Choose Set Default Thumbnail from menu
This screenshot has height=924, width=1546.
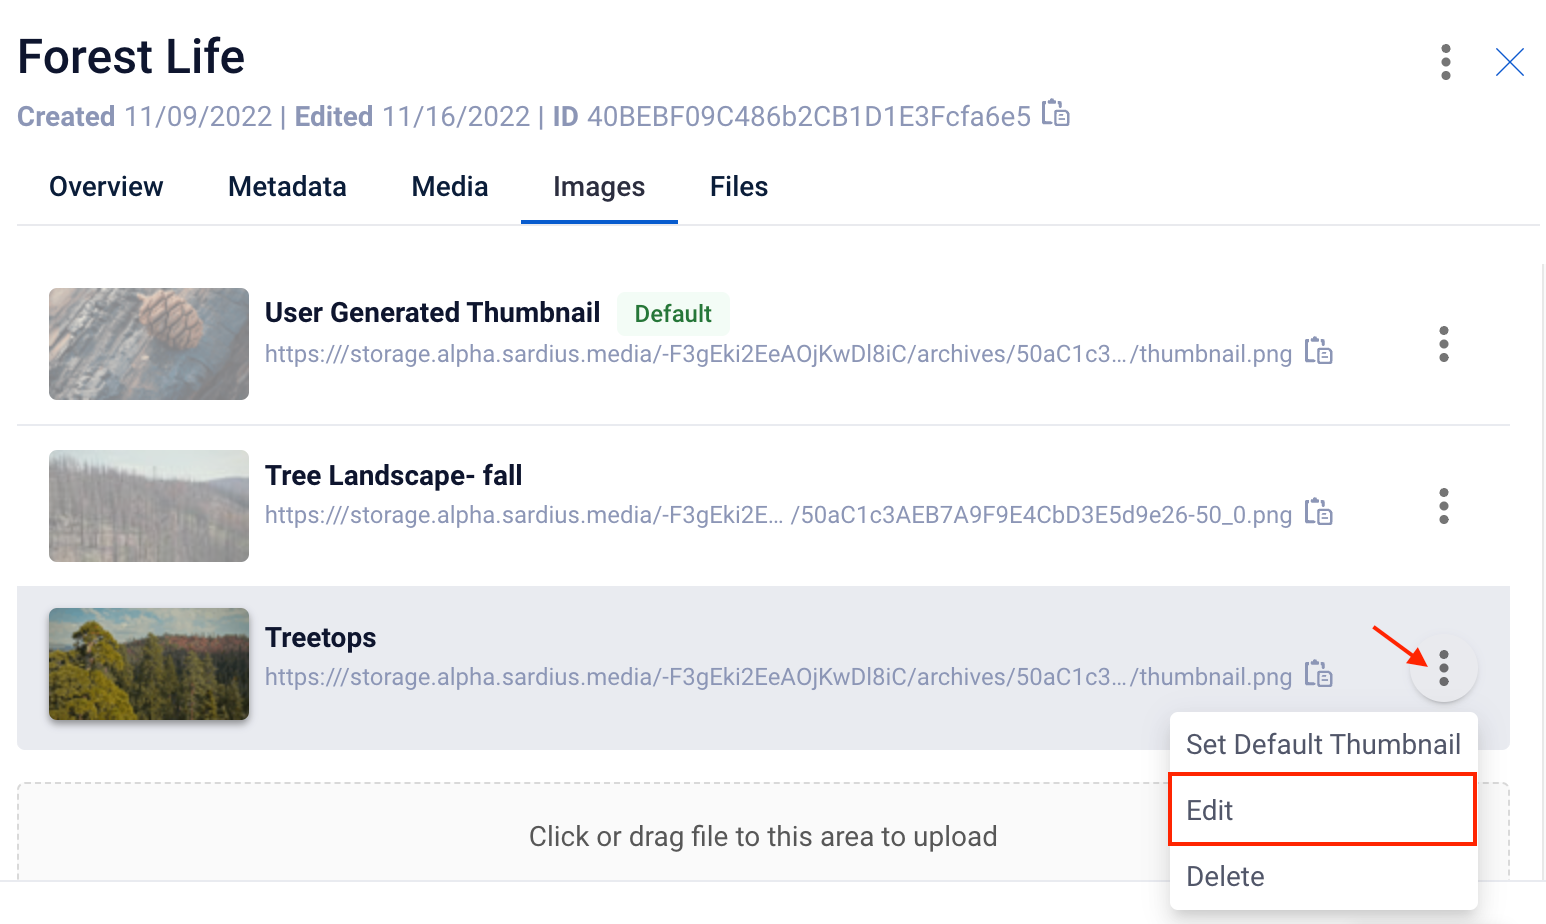1323,744
